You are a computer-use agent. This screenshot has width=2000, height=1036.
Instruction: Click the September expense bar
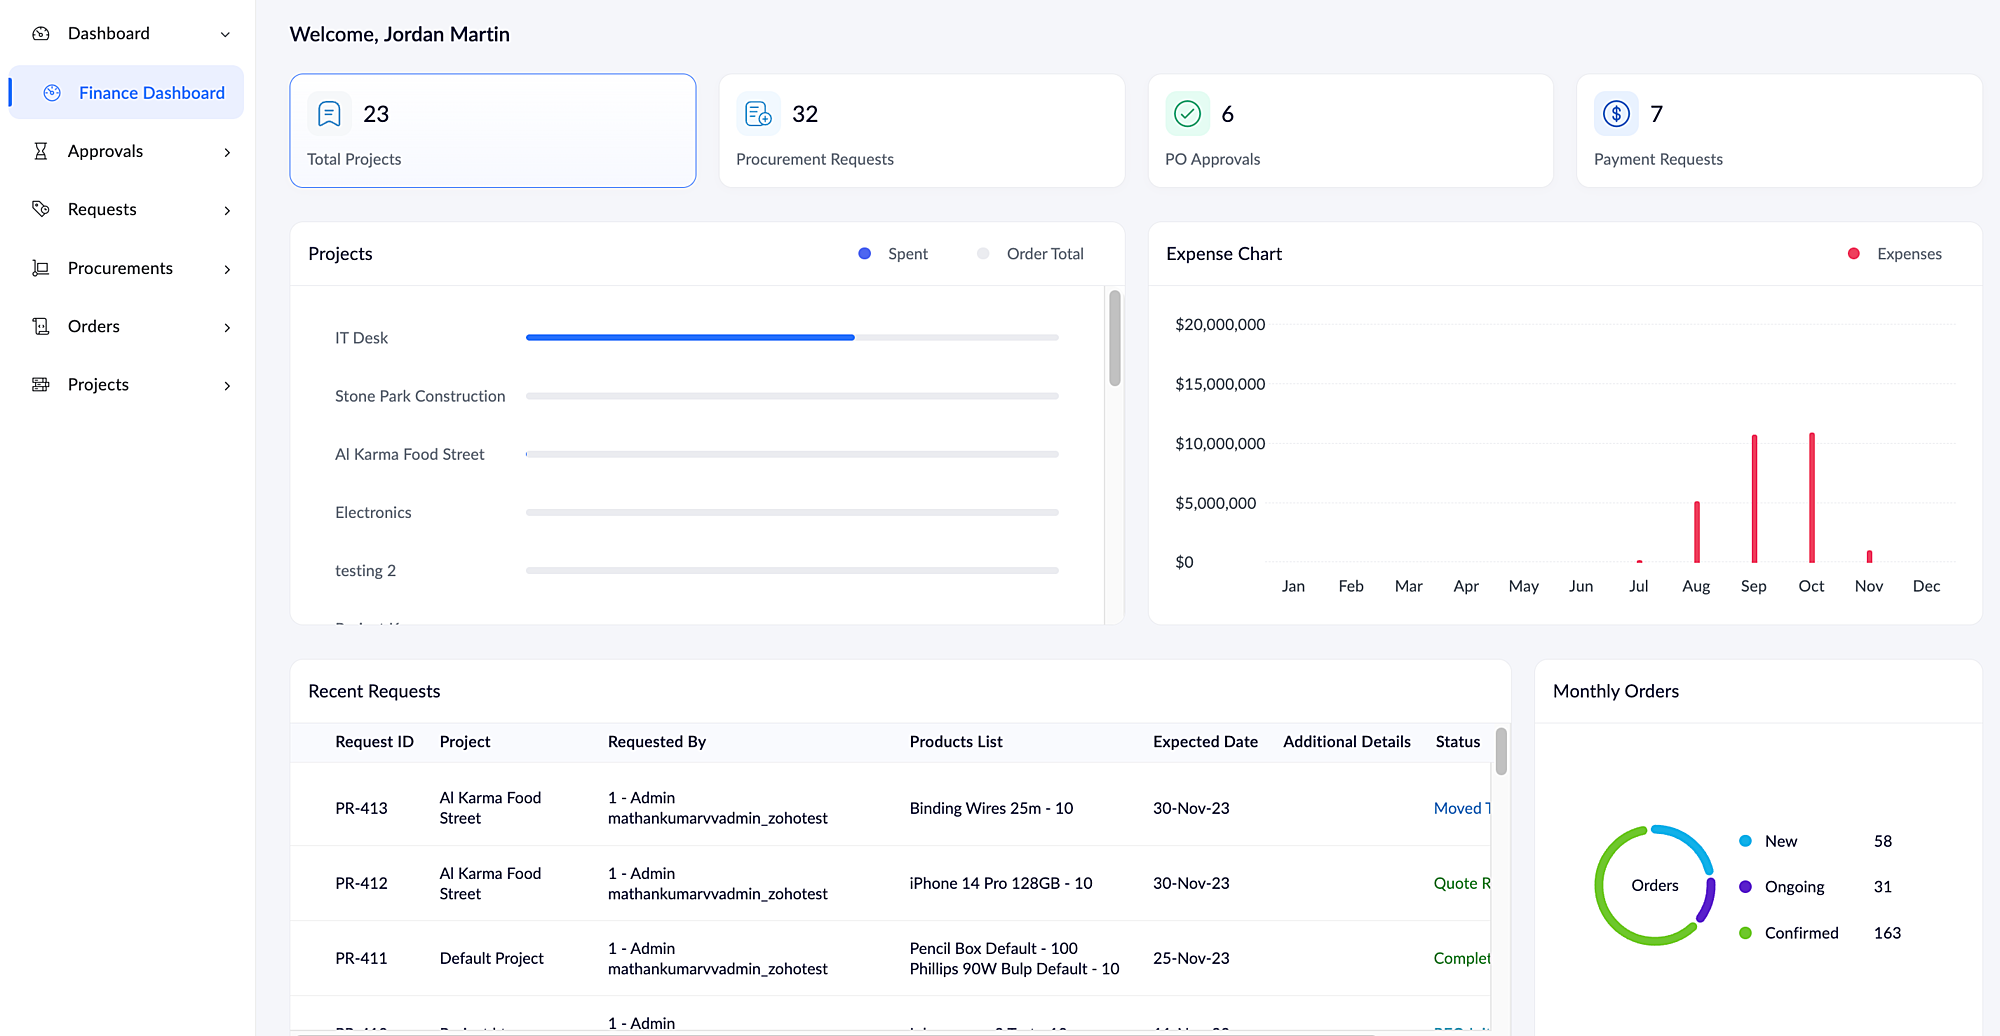coord(1754,499)
